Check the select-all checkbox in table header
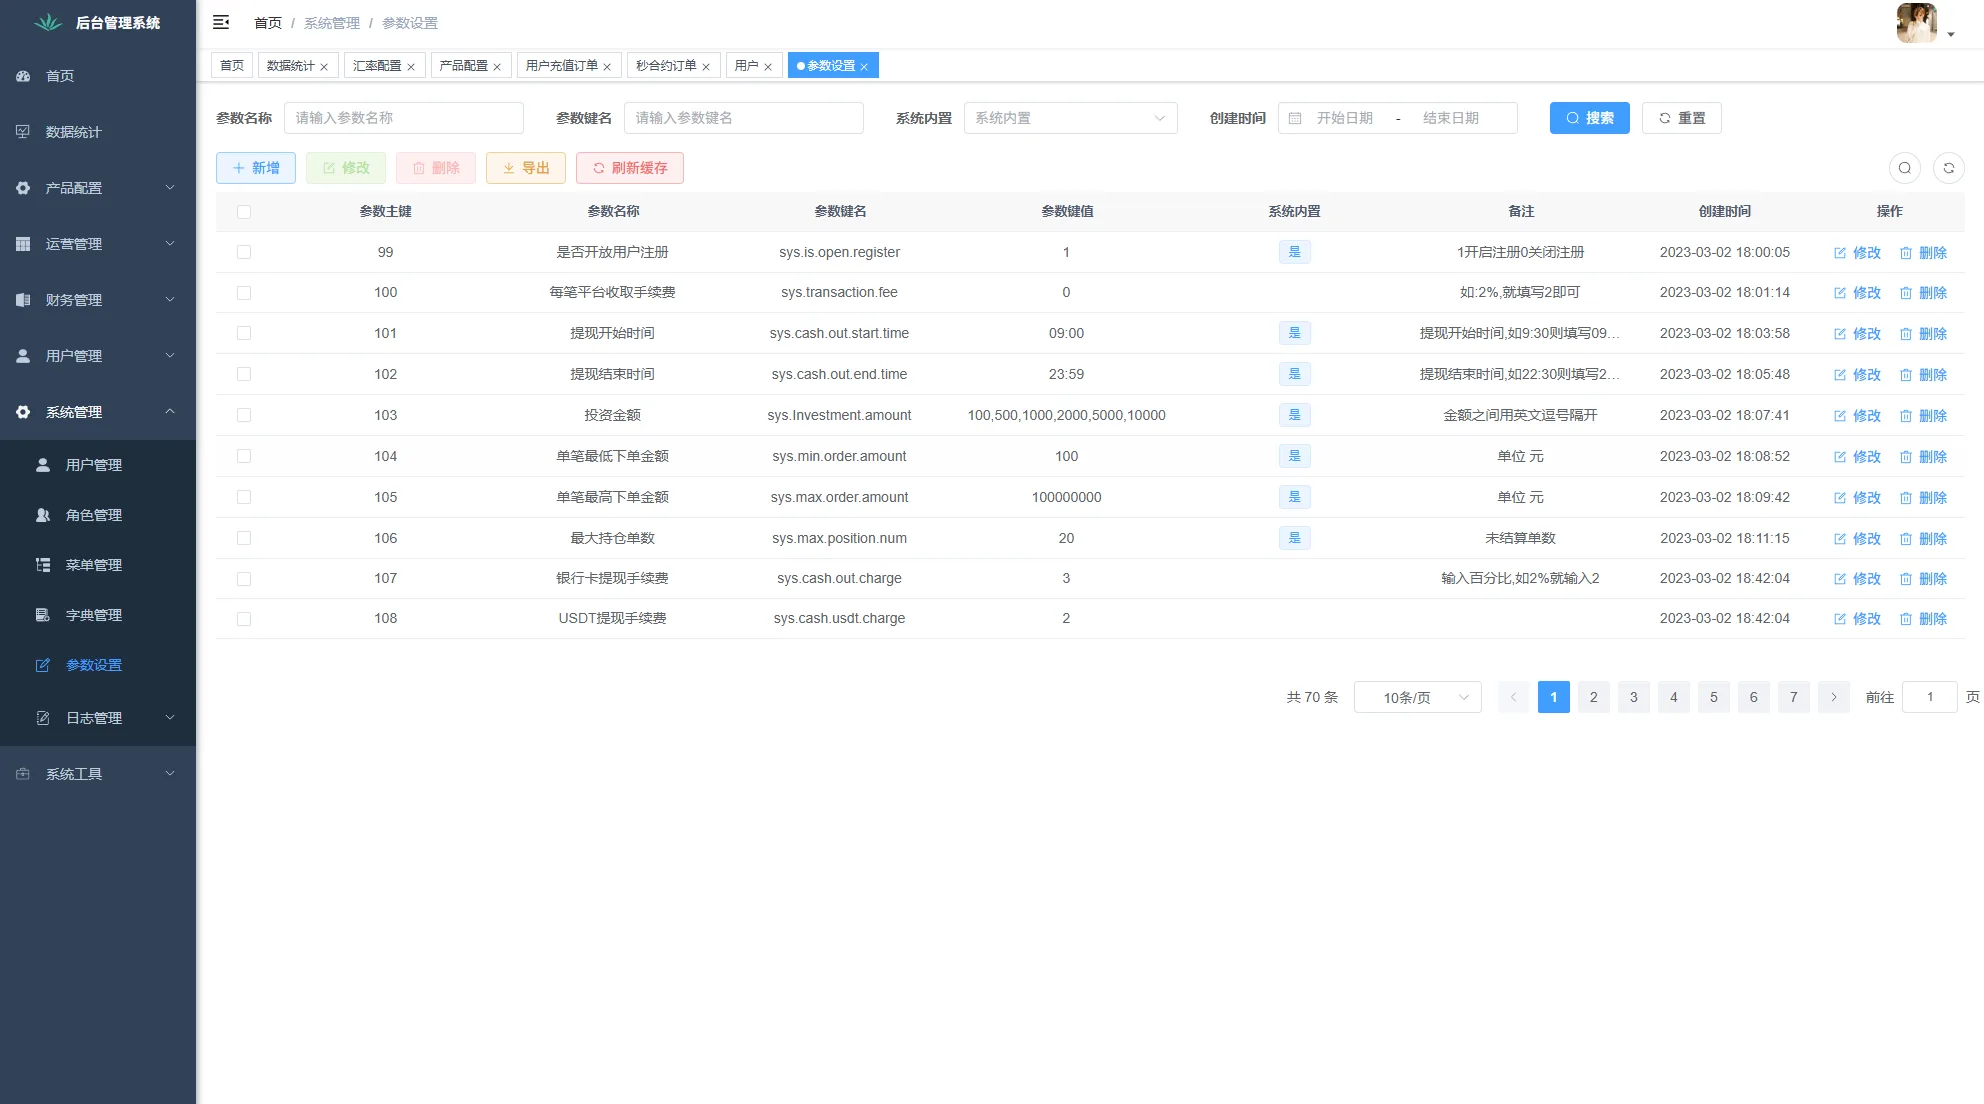Image resolution: width=1984 pixels, height=1104 pixels. 244,211
